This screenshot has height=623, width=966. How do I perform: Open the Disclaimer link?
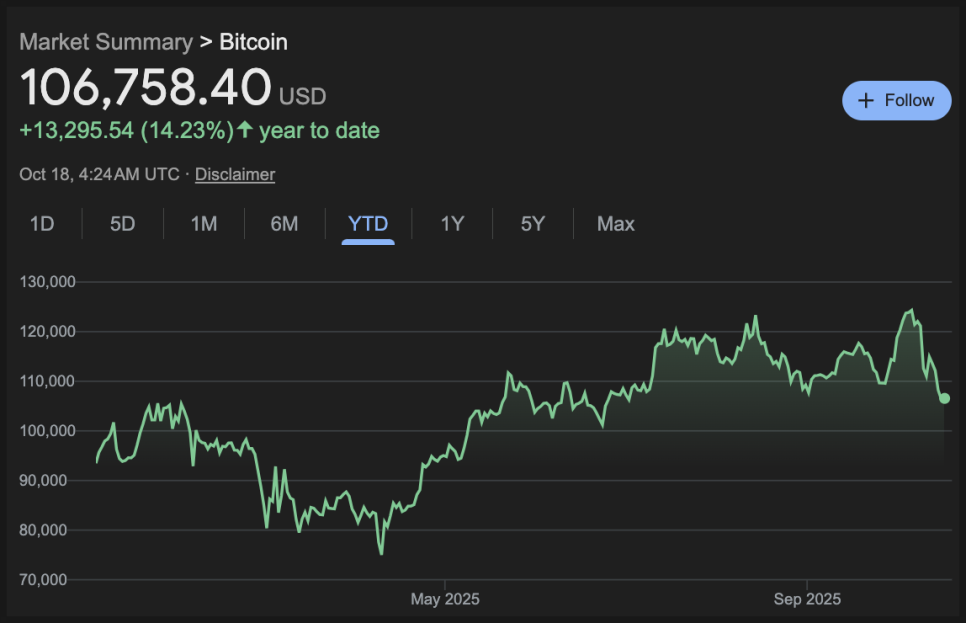[235, 174]
